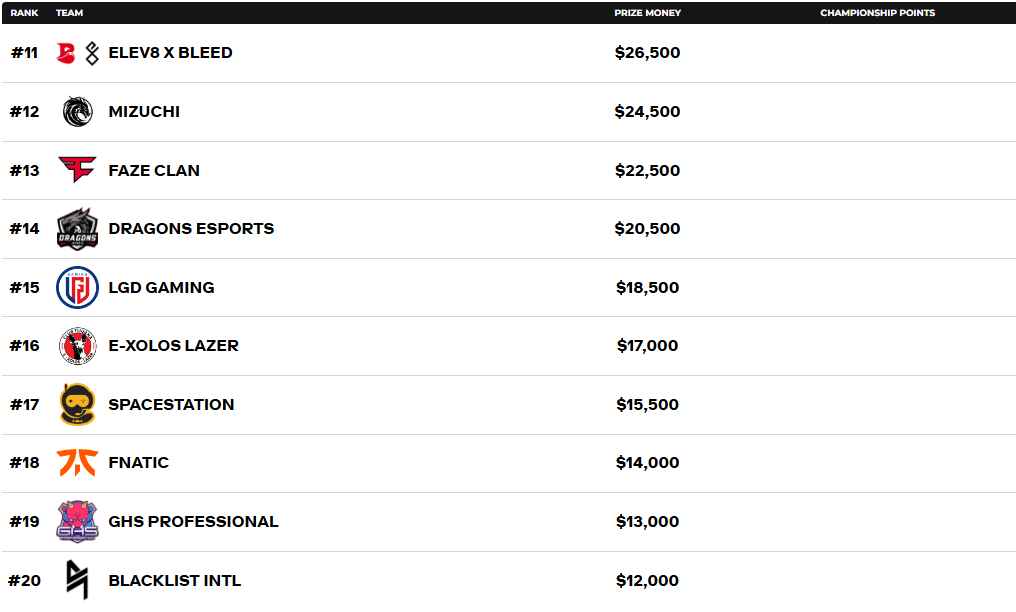Image resolution: width=1016 pixels, height=612 pixels.
Task: Click the GHS Professional logo
Action: 77,521
